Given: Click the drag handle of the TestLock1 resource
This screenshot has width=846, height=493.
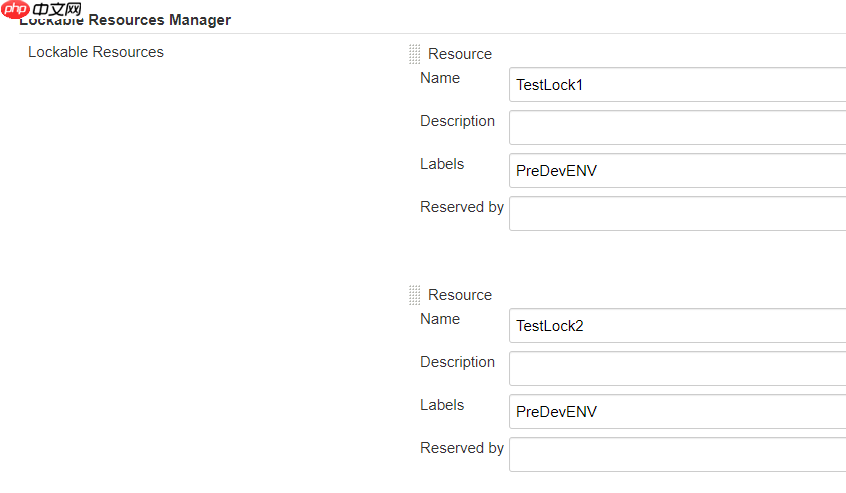Looking at the screenshot, I should click(x=414, y=54).
